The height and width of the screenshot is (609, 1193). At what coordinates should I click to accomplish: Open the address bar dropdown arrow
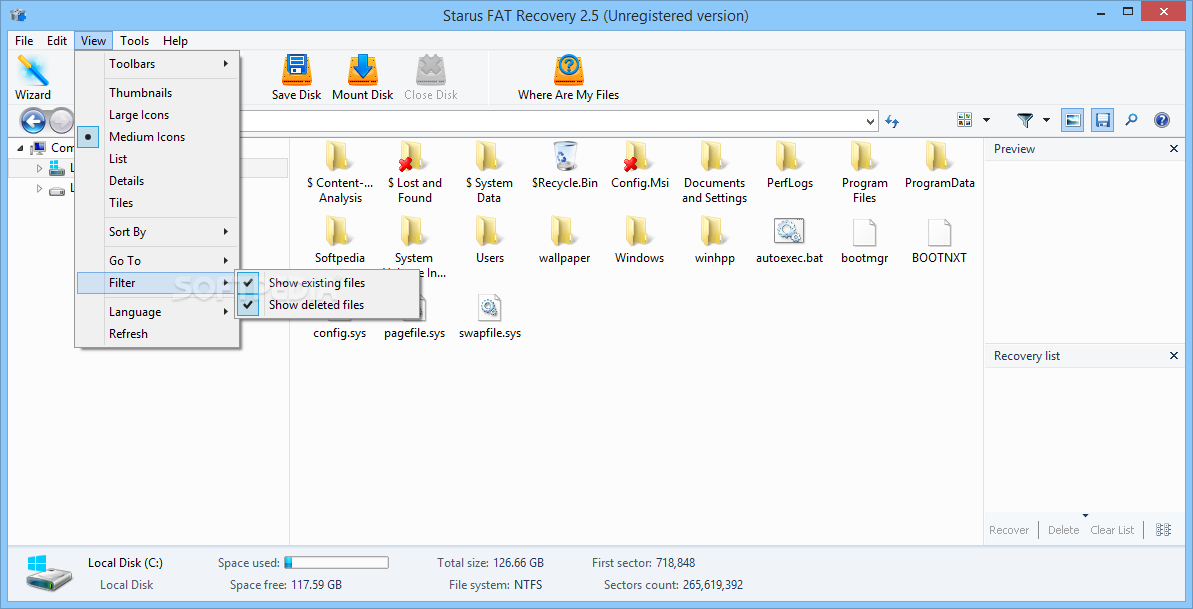click(x=871, y=121)
